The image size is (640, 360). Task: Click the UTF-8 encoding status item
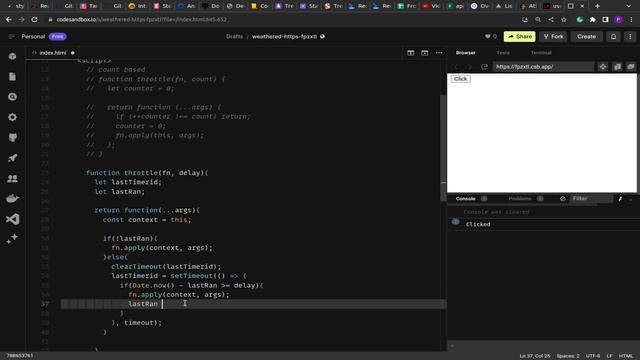coord(593,356)
